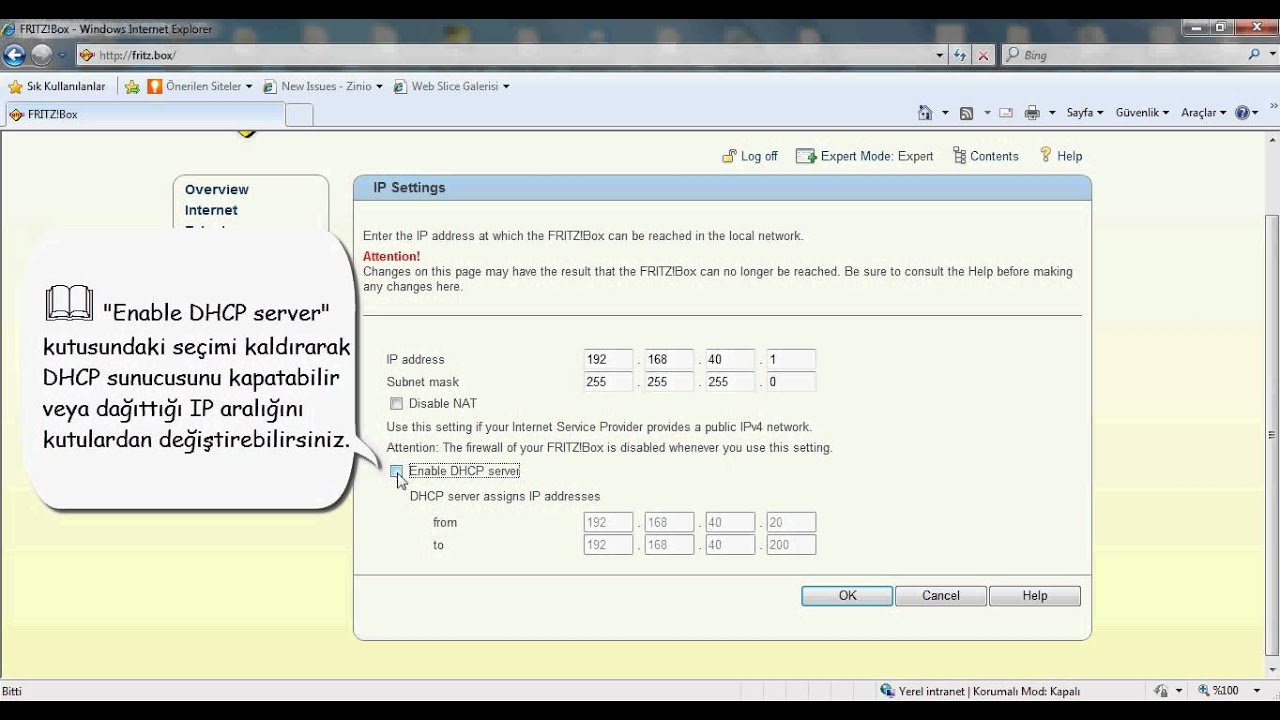Click the Add to favorites bar icon

point(132,87)
